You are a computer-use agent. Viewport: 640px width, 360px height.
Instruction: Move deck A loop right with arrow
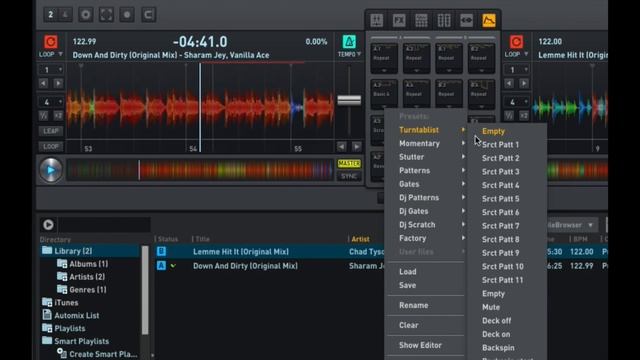pos(58,83)
